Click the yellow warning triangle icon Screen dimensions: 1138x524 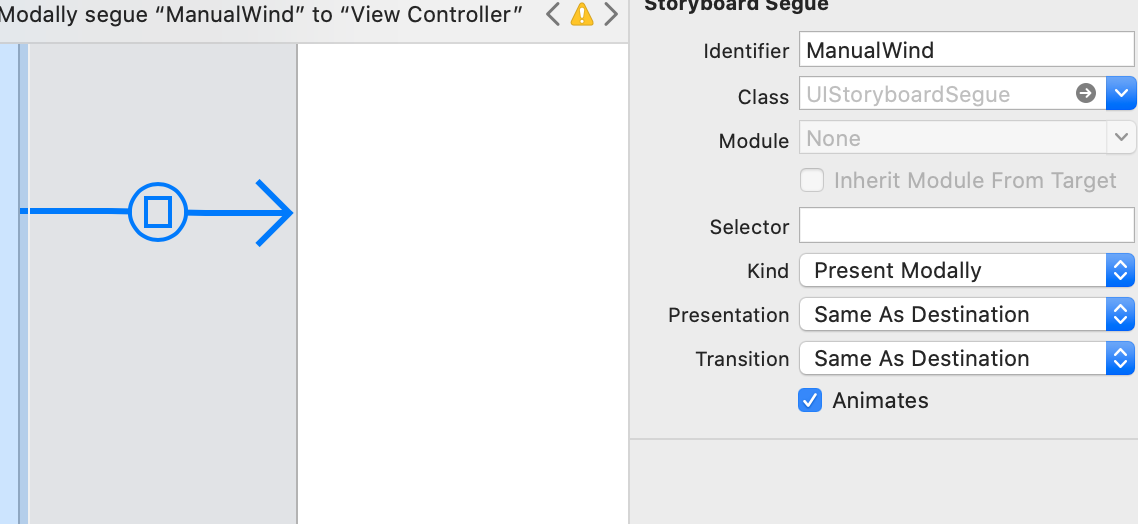click(581, 14)
